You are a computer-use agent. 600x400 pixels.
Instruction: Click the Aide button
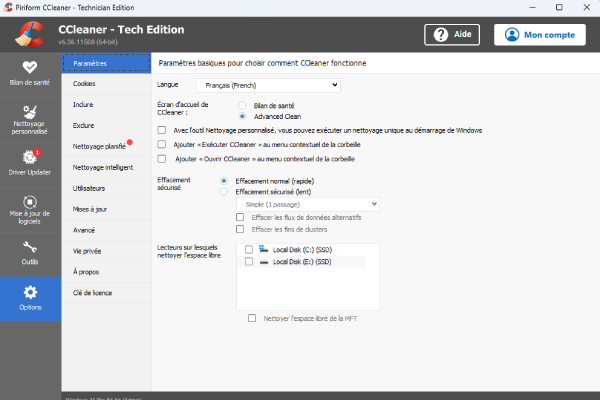click(452, 35)
